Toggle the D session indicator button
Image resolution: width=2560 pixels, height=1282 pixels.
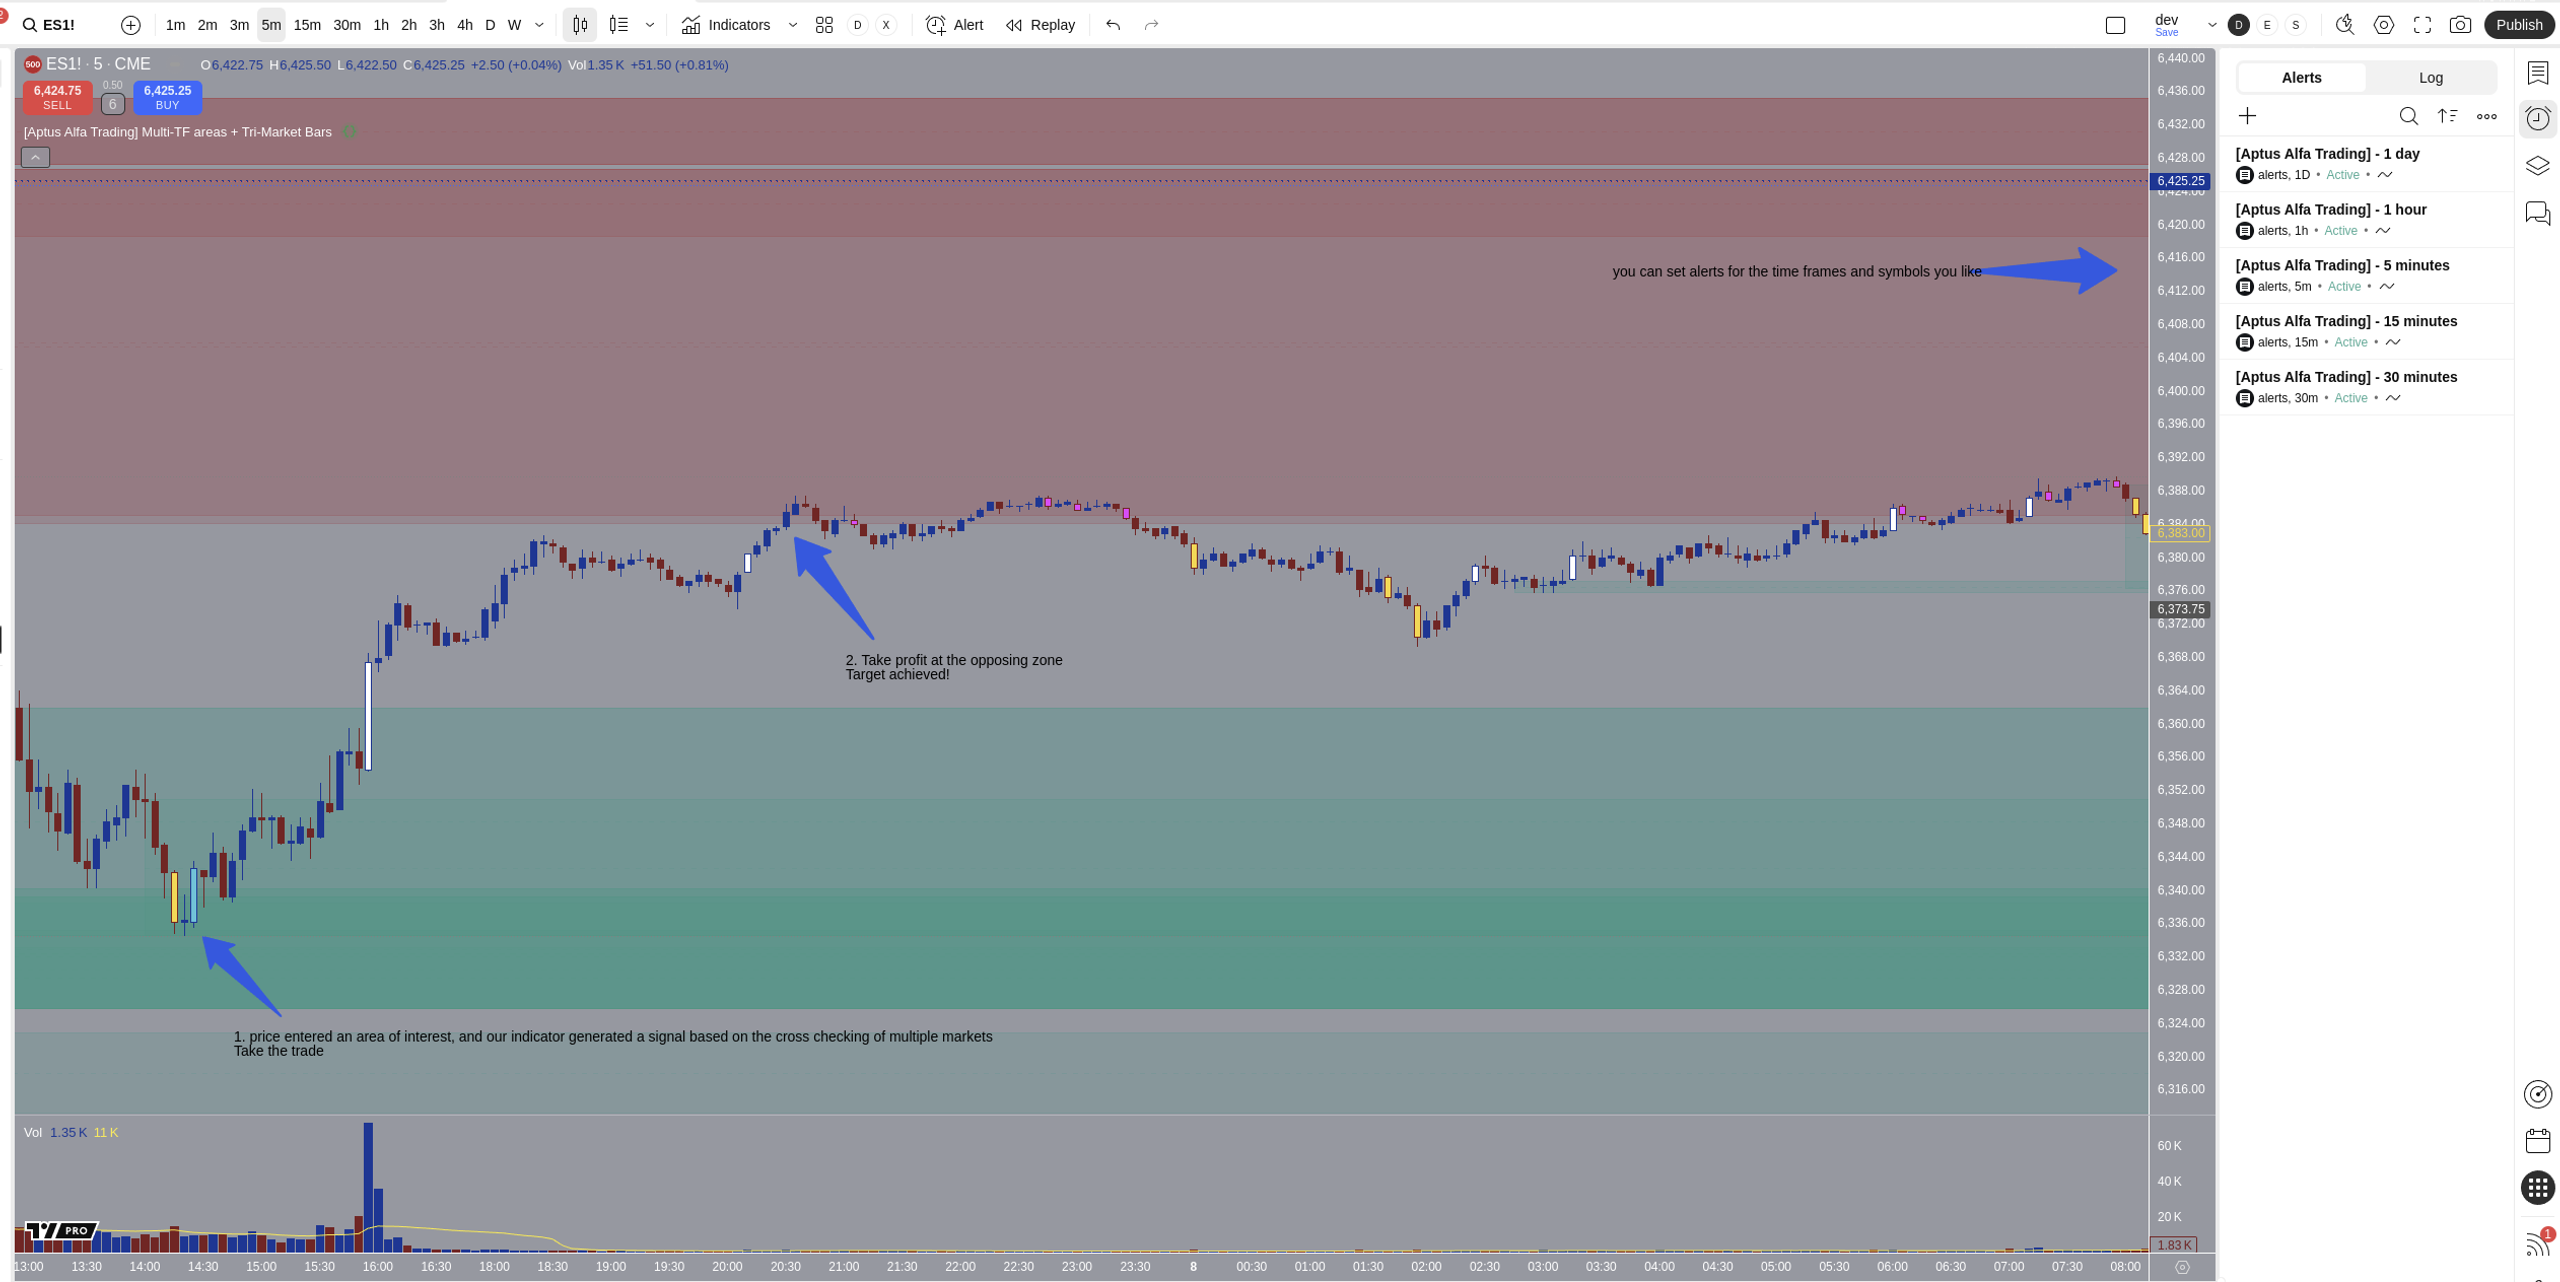[x=2239, y=25]
